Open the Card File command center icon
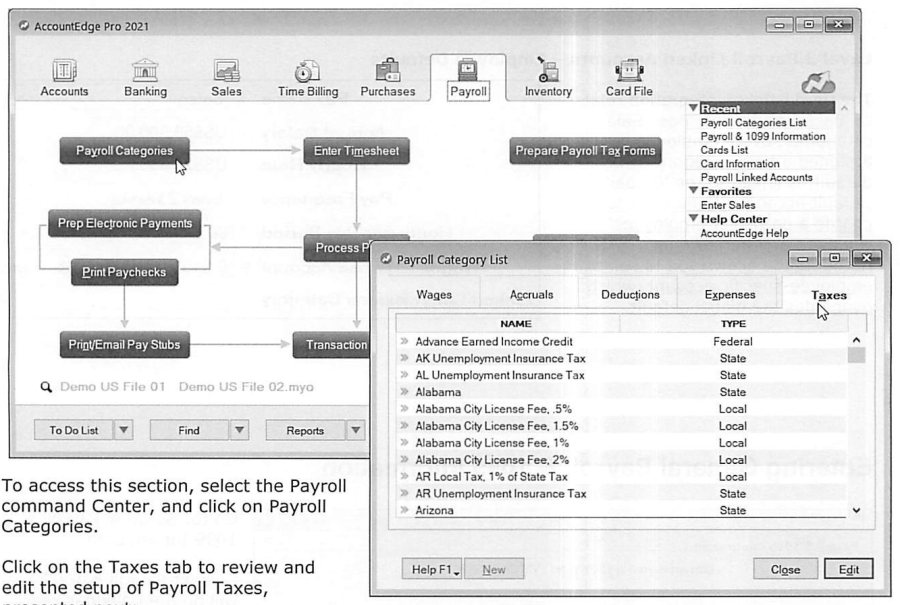Image resolution: width=900 pixels, height=605 pixels. 629,71
